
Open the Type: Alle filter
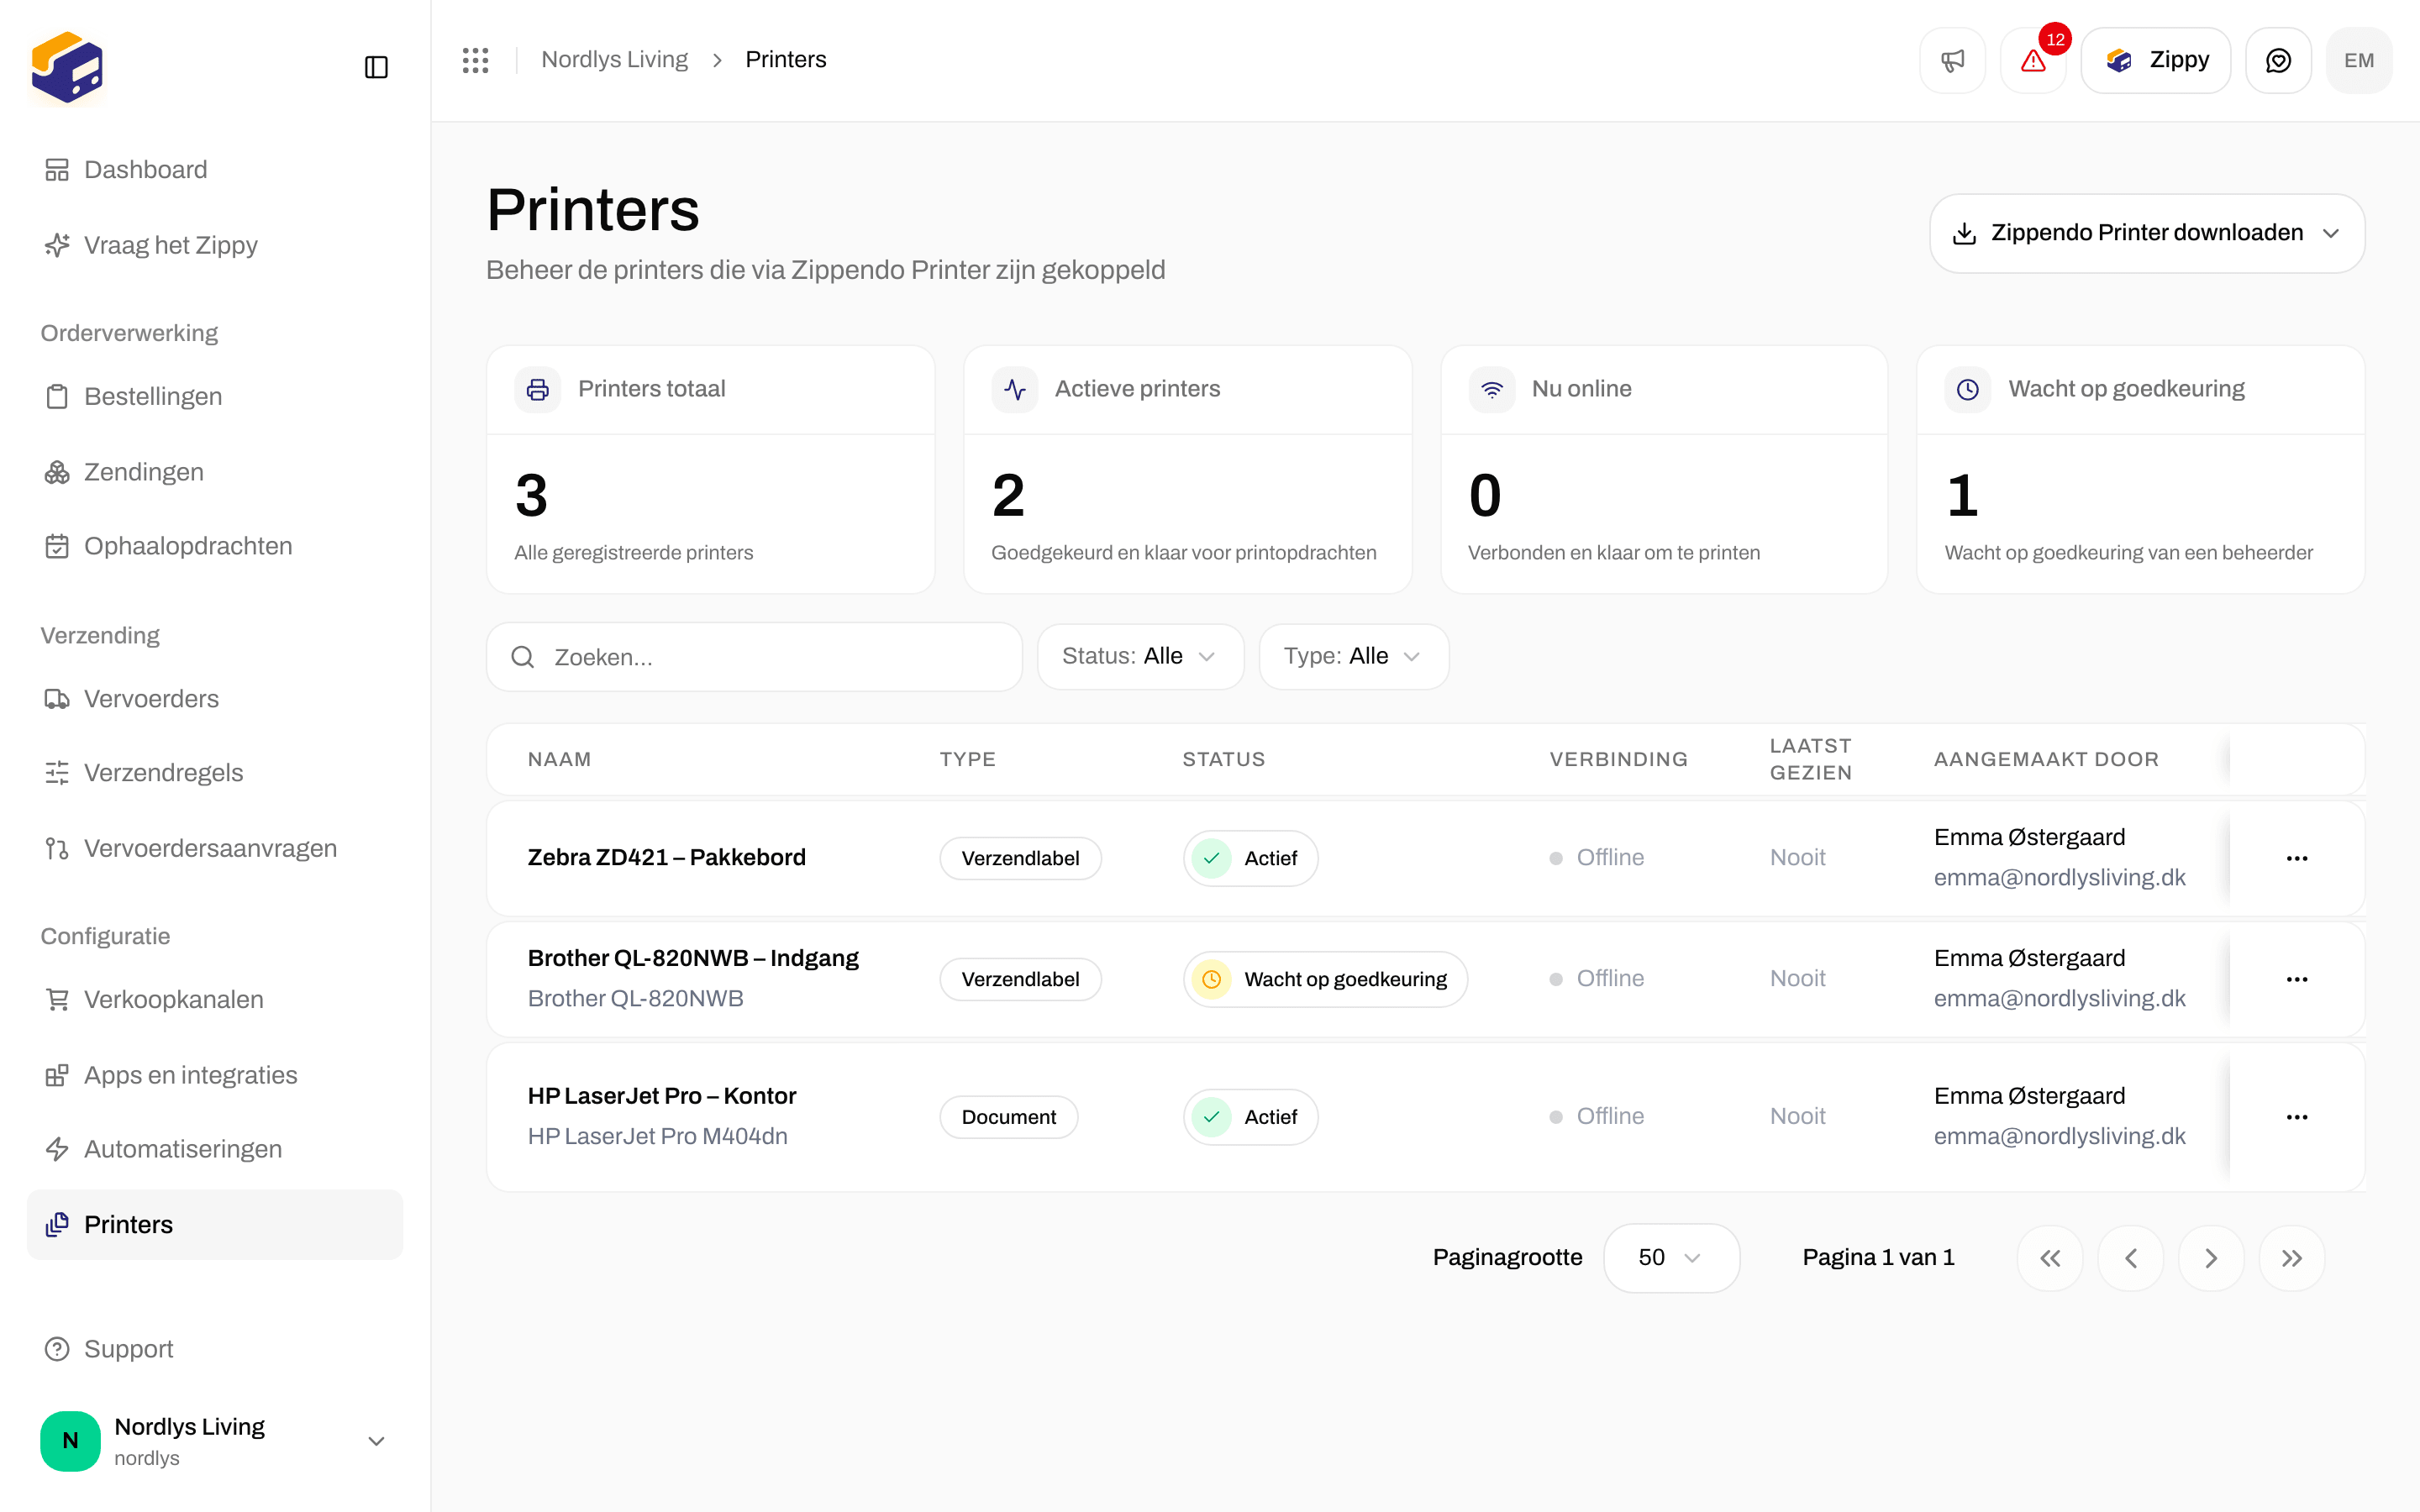click(1353, 656)
